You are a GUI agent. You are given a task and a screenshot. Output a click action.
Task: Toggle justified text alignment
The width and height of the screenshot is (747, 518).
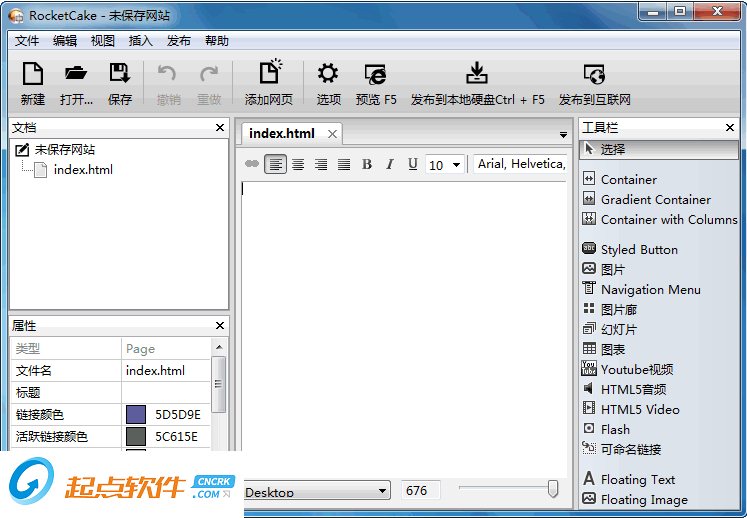(x=344, y=164)
